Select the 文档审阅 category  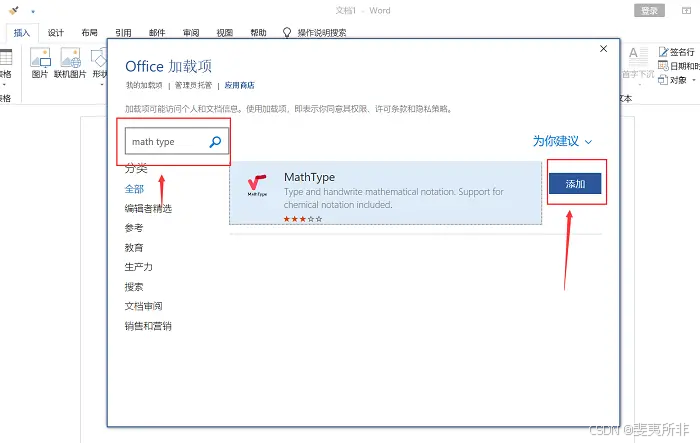tap(143, 306)
